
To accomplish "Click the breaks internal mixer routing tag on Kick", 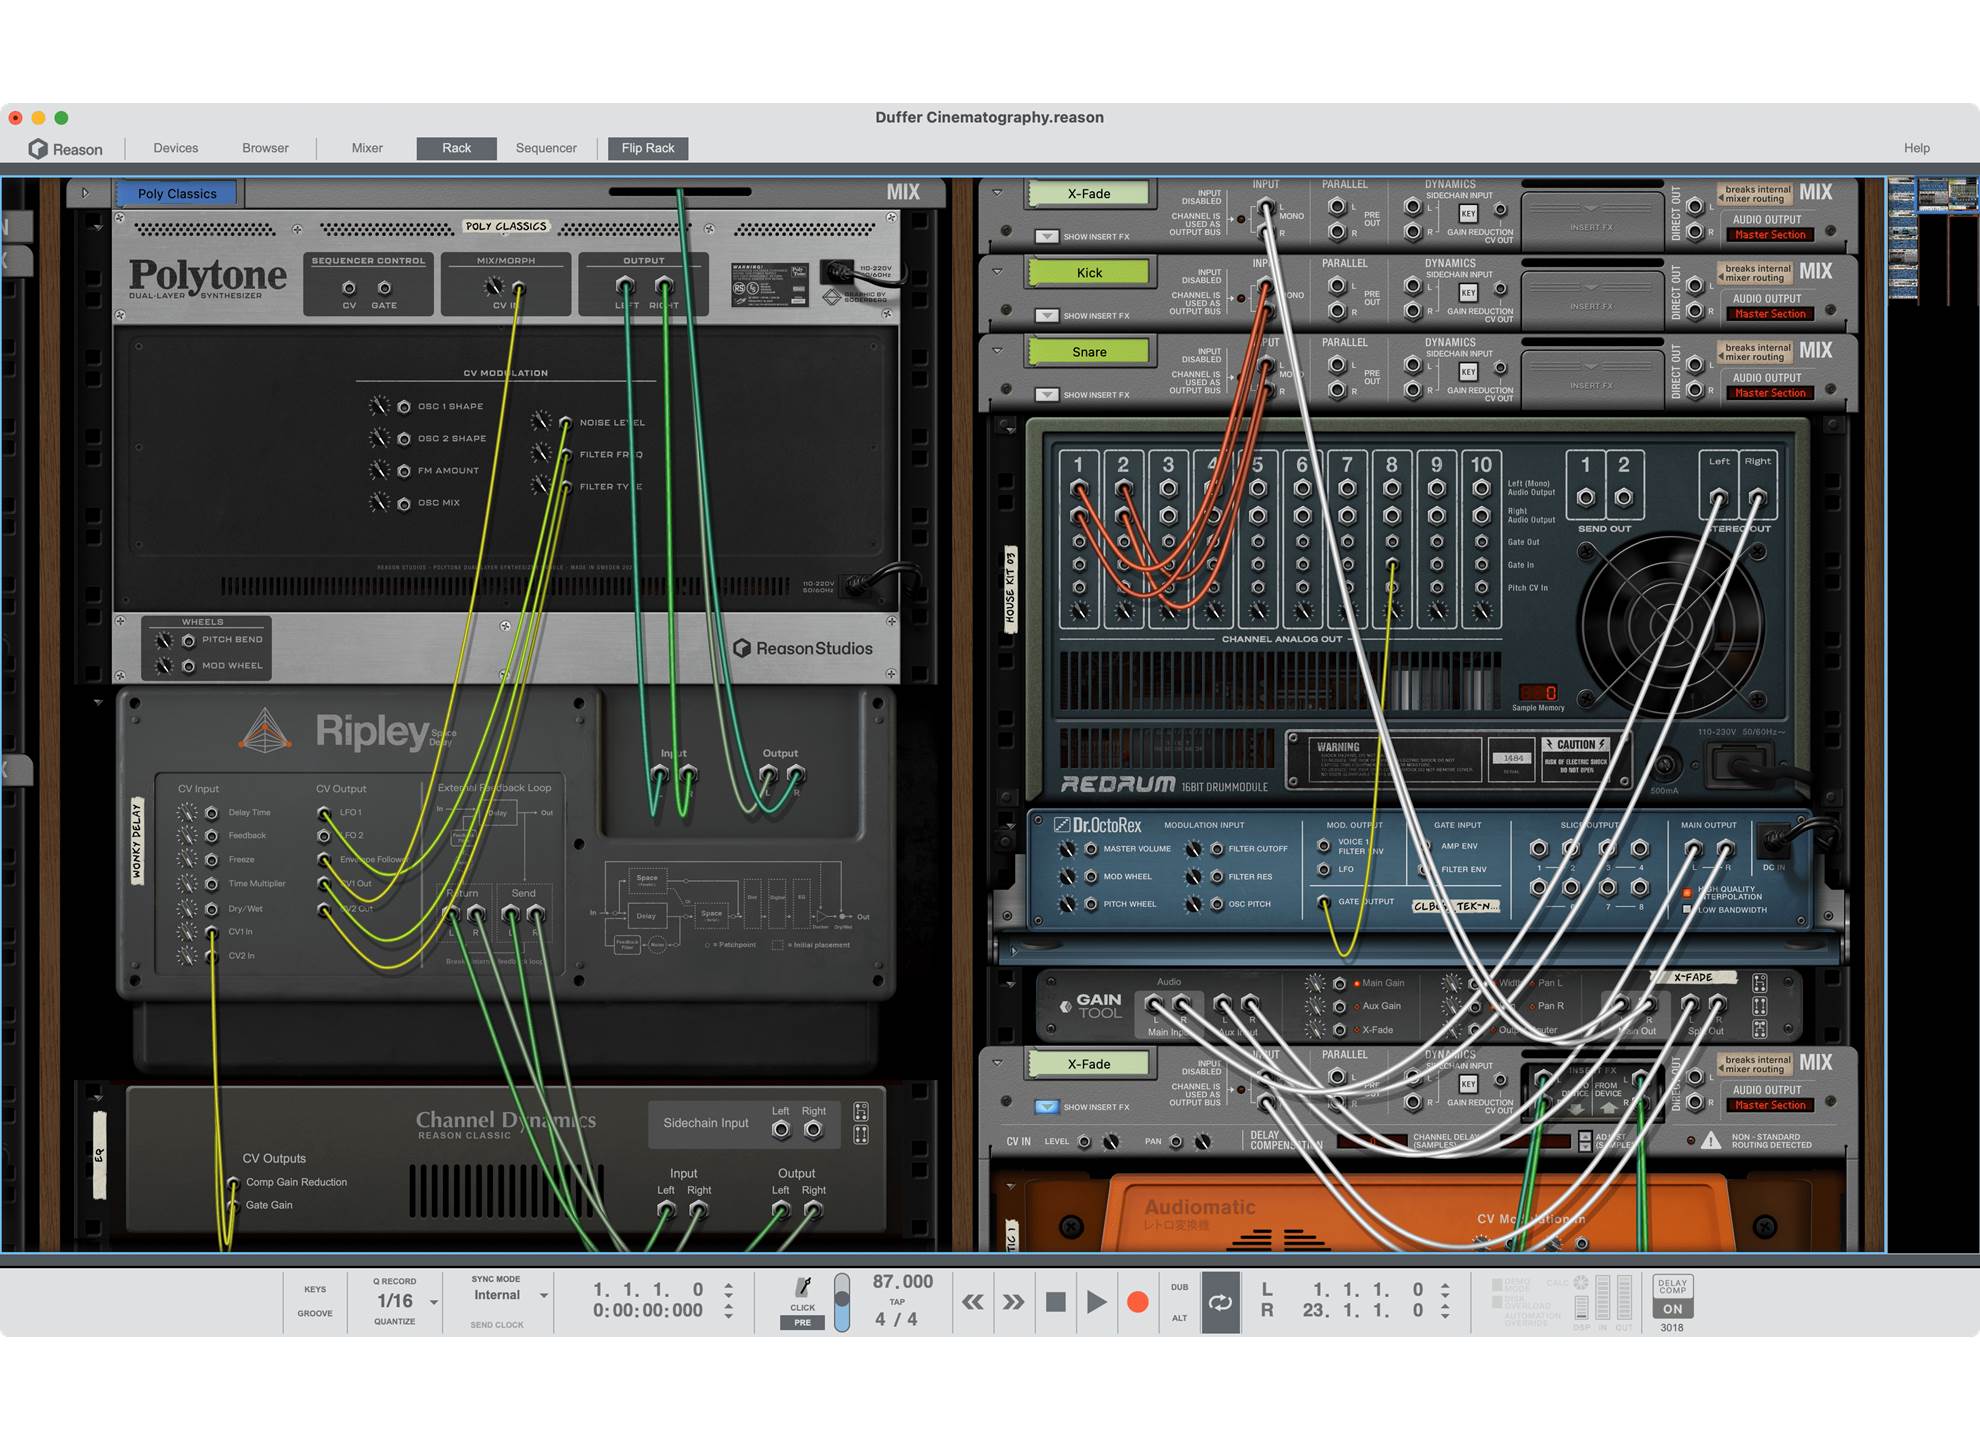I will click(x=1757, y=273).
